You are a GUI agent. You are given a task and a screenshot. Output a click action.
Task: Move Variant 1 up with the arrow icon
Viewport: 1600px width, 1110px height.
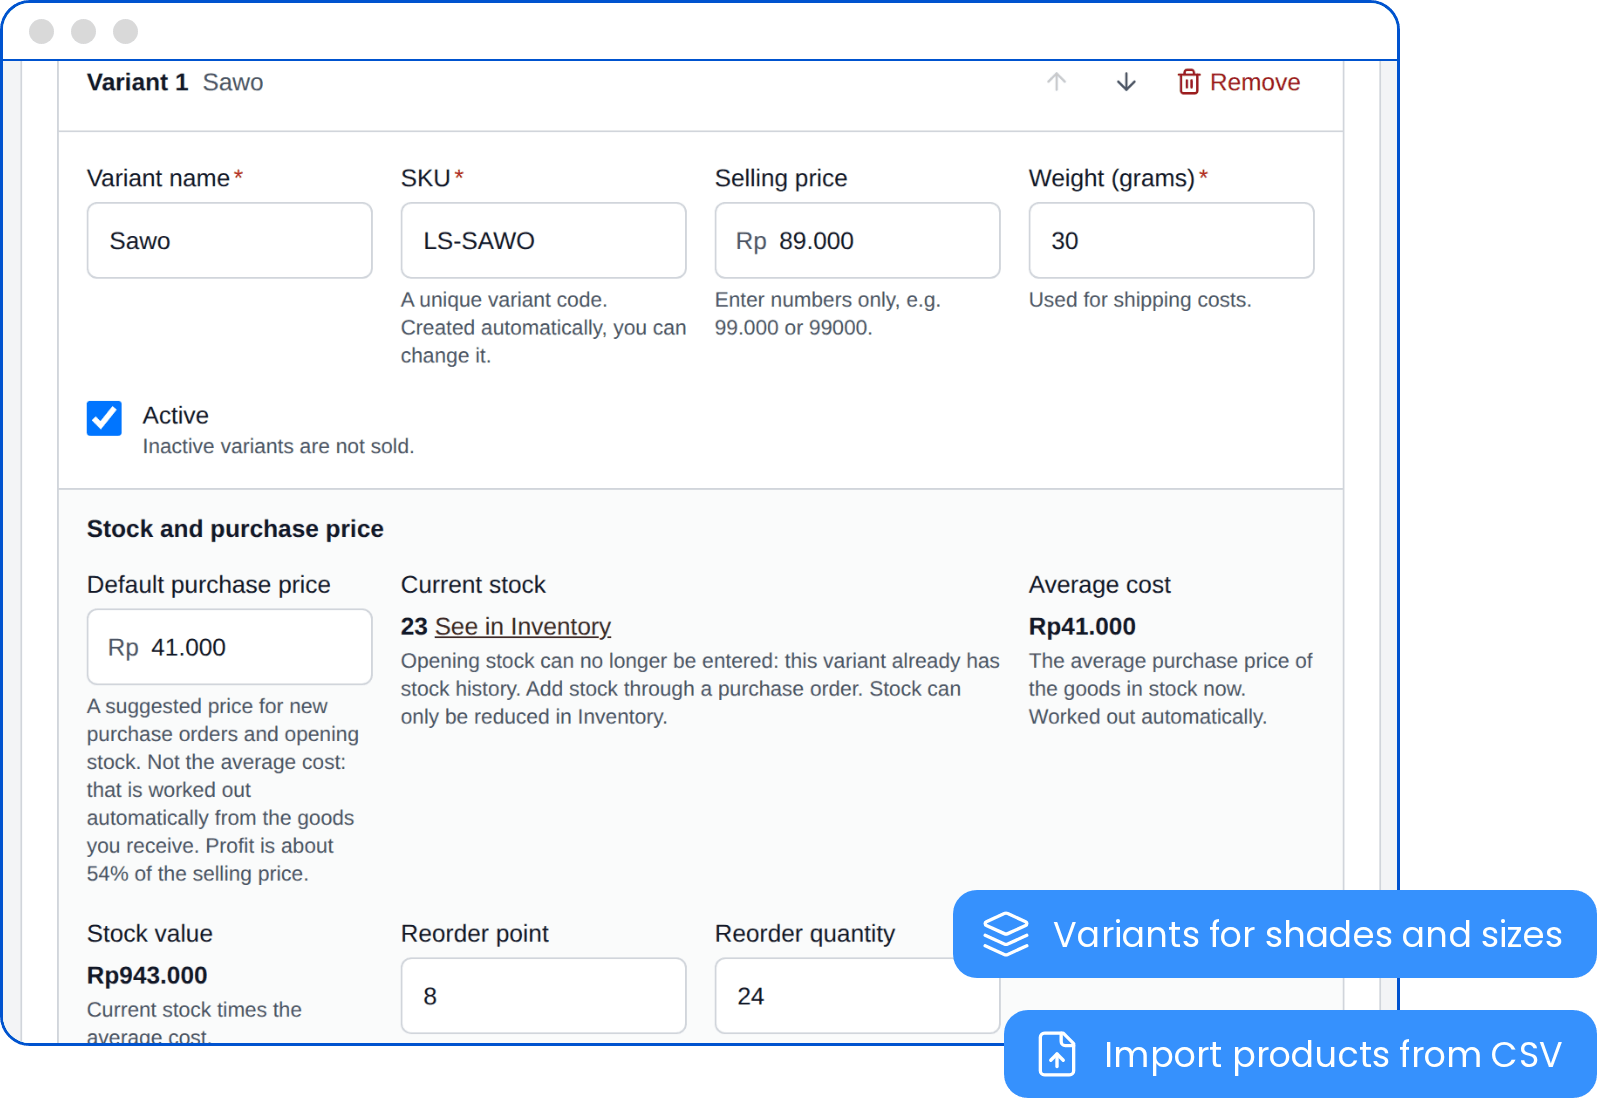(1057, 82)
